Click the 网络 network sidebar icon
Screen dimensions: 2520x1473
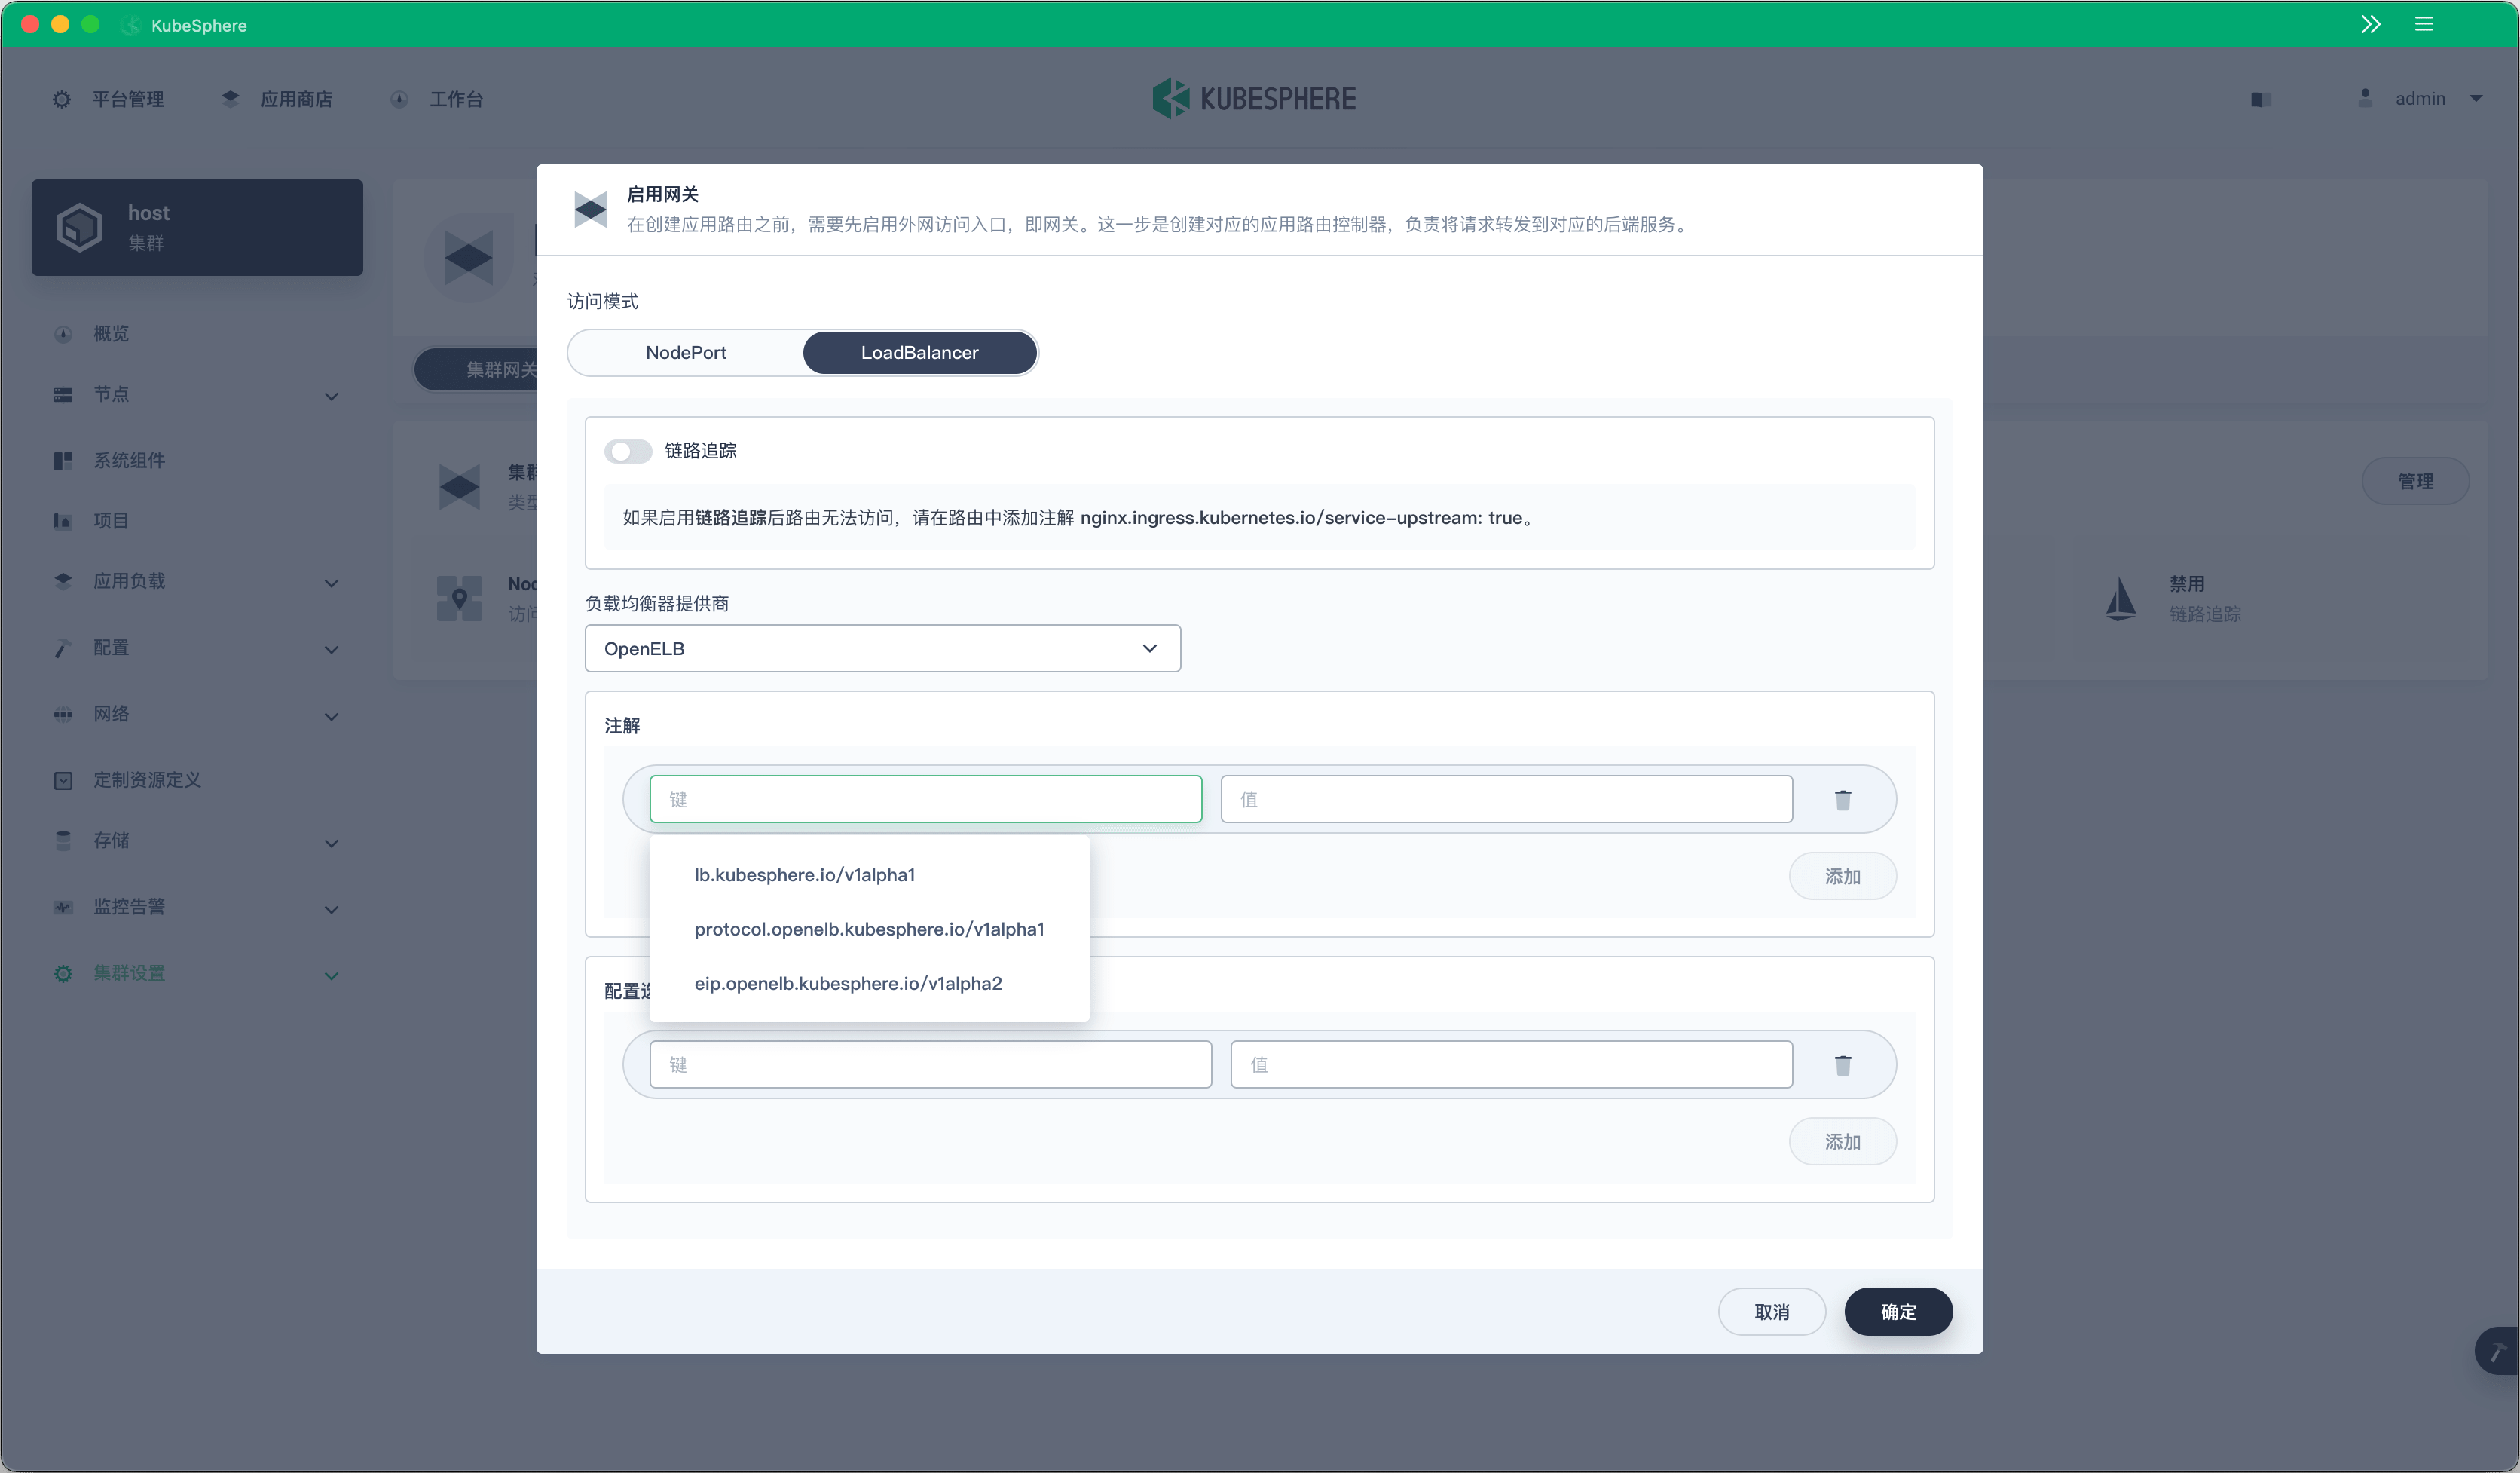pyautogui.click(x=63, y=714)
